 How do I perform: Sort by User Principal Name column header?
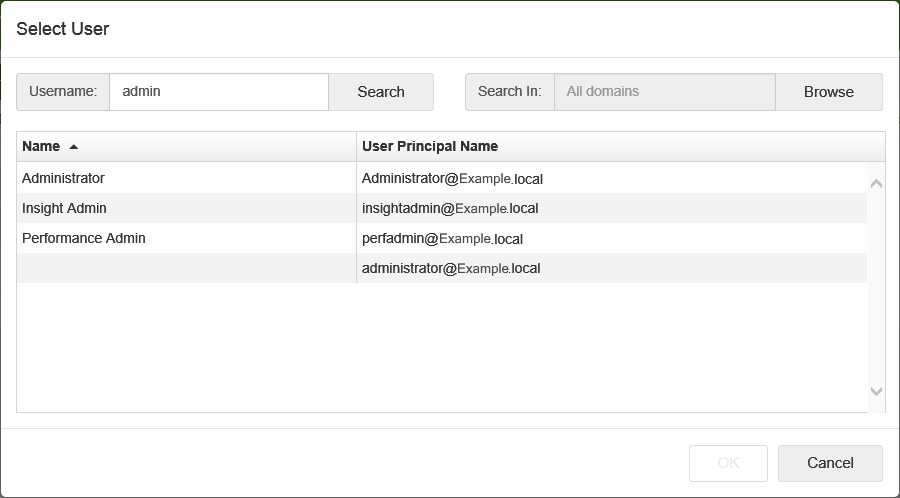pyautogui.click(x=430, y=147)
